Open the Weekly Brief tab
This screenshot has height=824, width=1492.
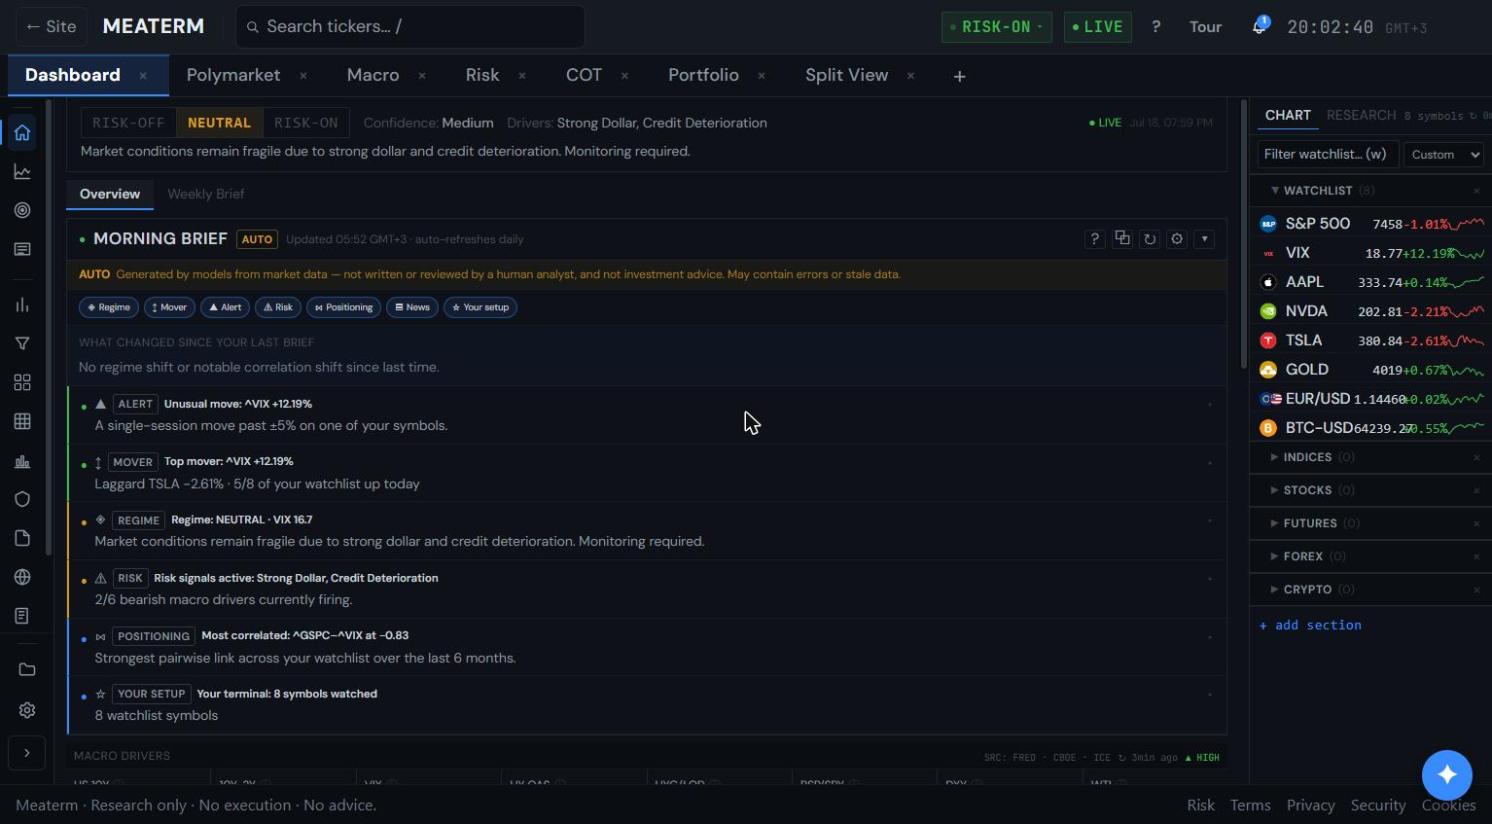[206, 194]
